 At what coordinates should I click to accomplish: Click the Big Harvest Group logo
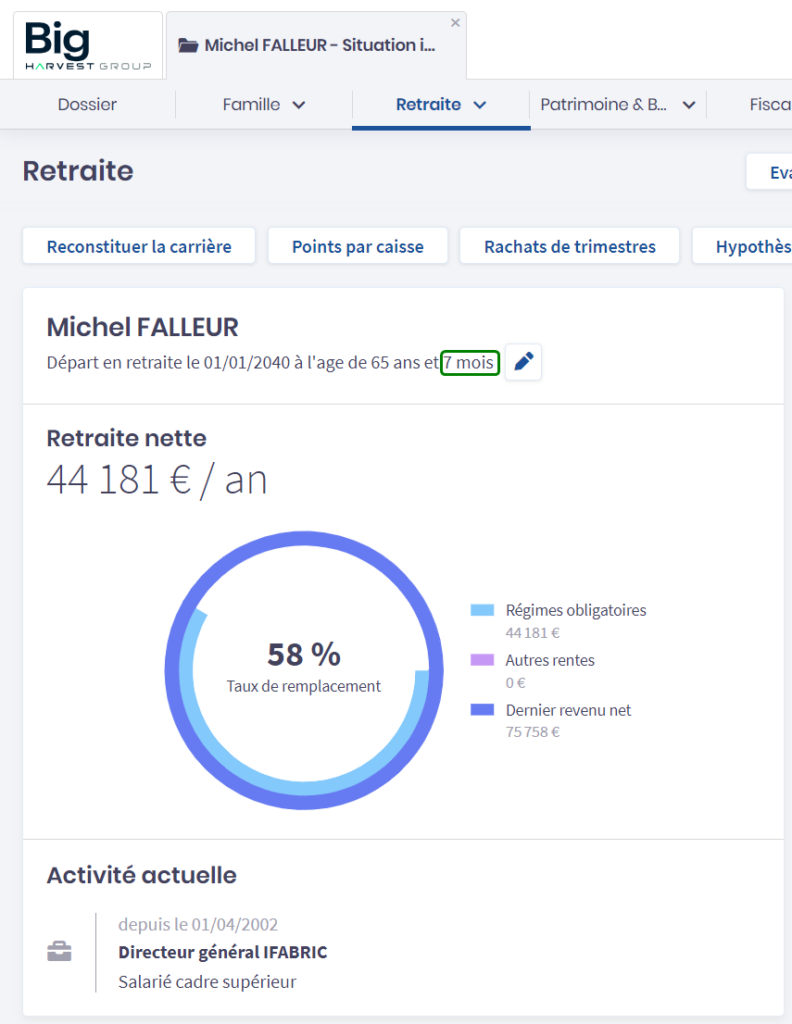tap(88, 46)
